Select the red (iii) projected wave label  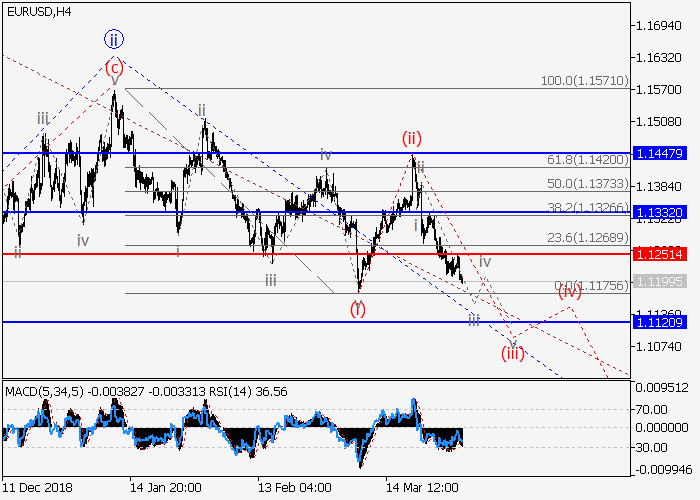(x=512, y=352)
